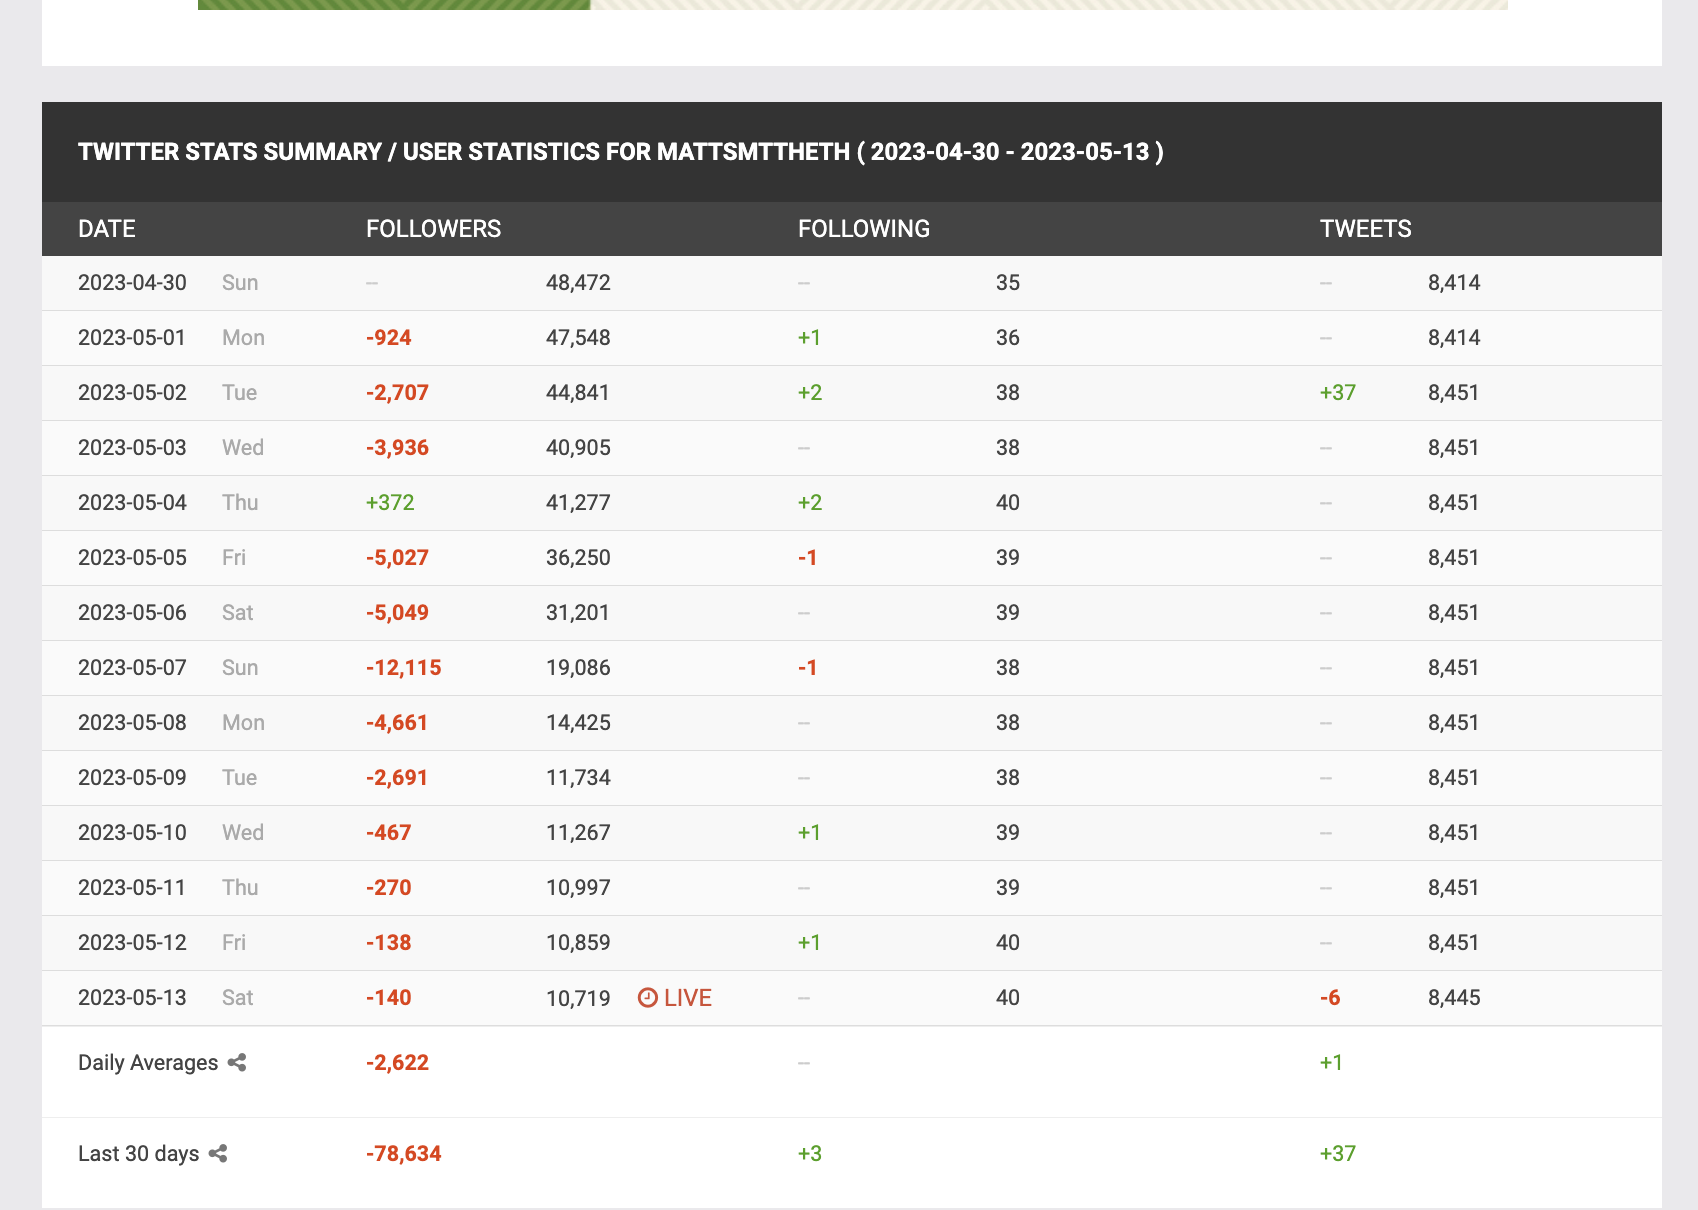The image size is (1698, 1210).
Task: Click the follower count 10,859
Action: [578, 943]
